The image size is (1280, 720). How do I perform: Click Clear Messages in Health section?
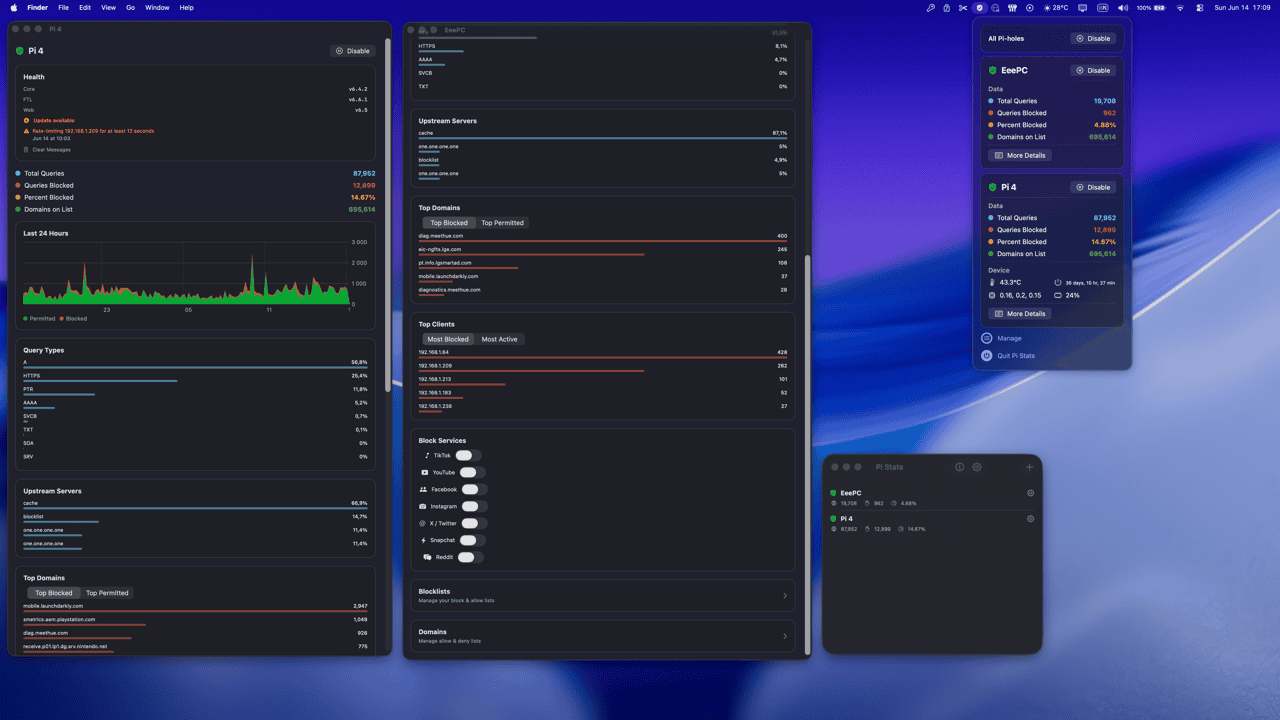[47, 150]
